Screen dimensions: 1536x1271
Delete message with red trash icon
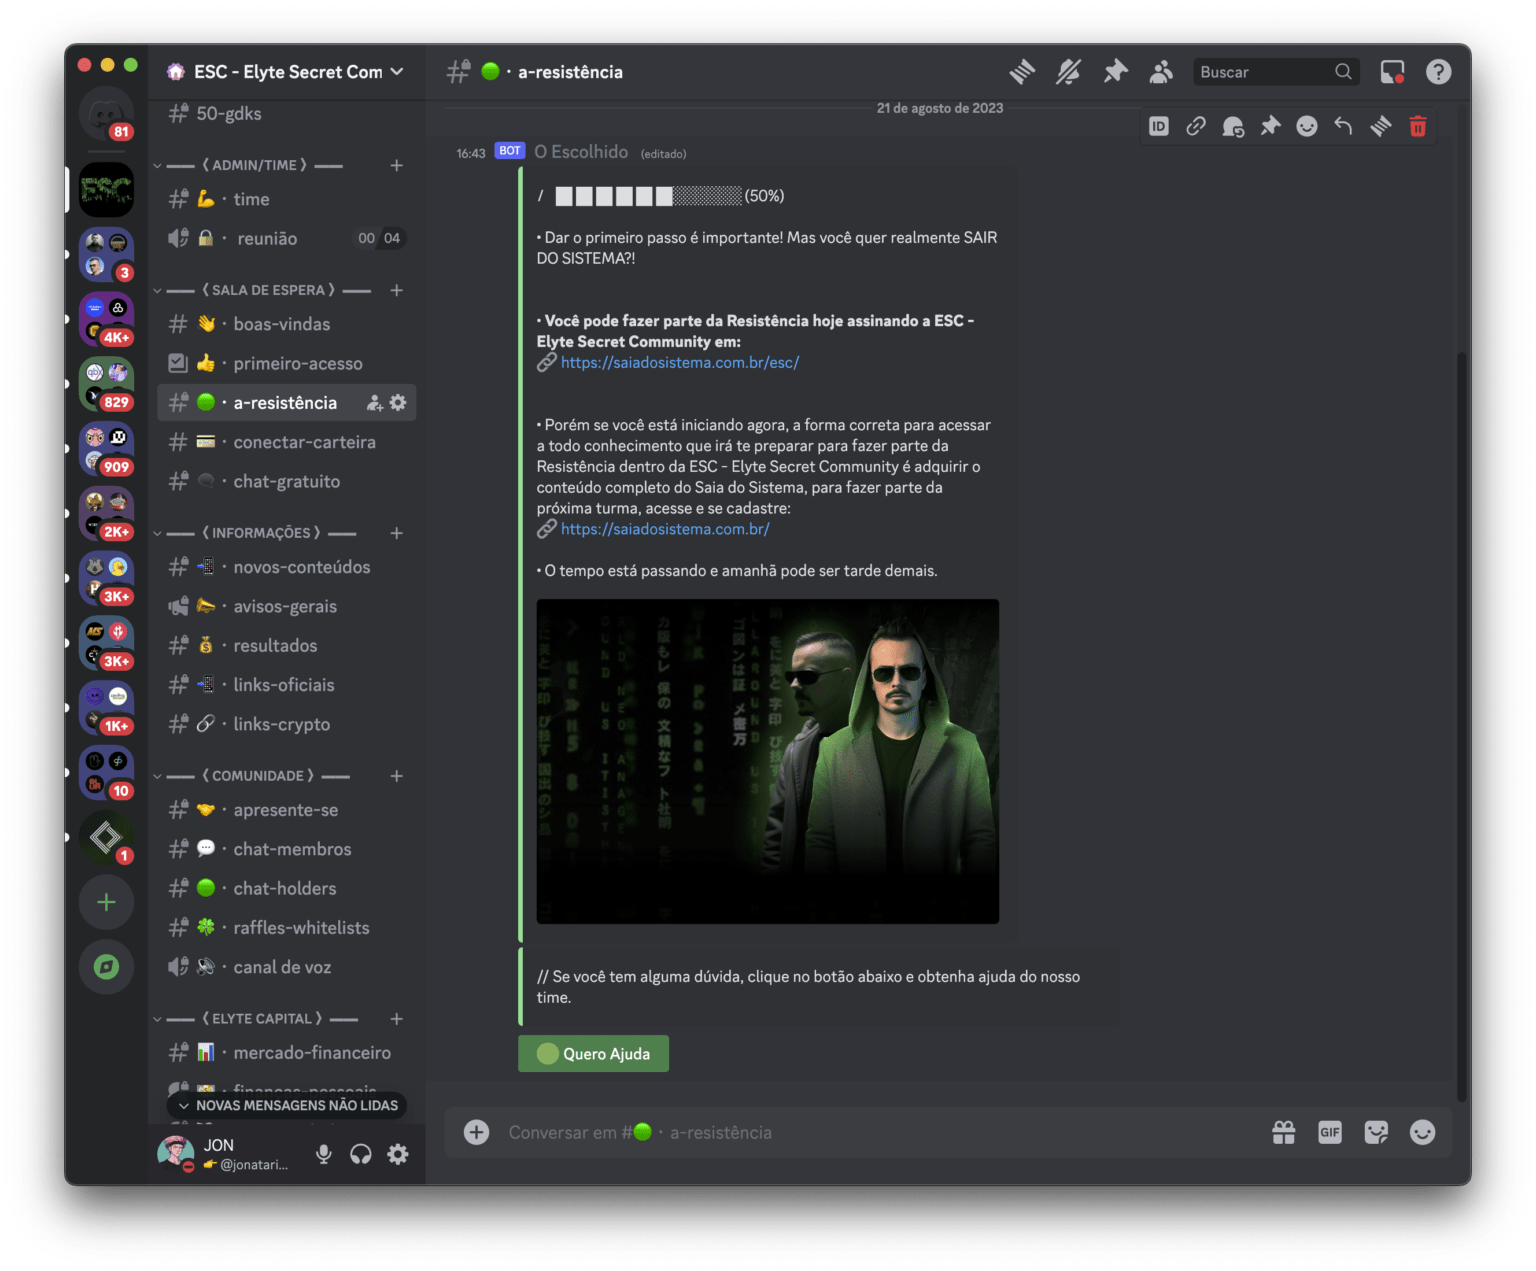(x=1418, y=126)
